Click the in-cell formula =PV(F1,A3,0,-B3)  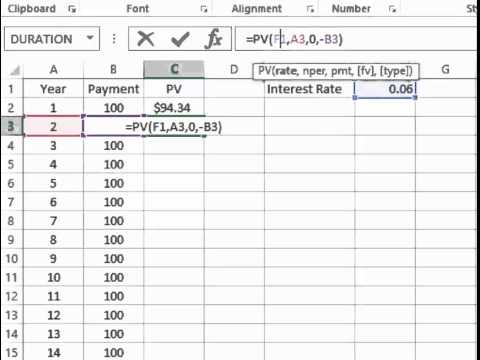point(174,127)
